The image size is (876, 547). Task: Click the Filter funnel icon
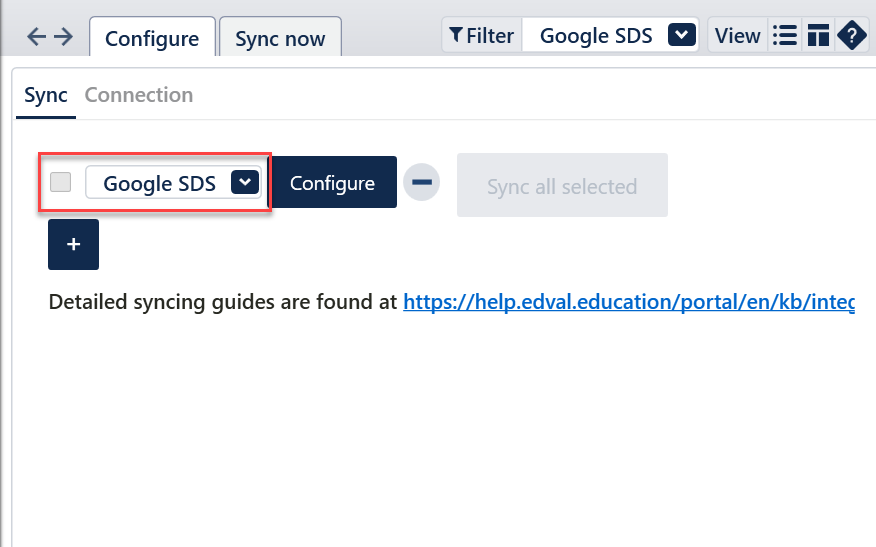click(x=455, y=36)
